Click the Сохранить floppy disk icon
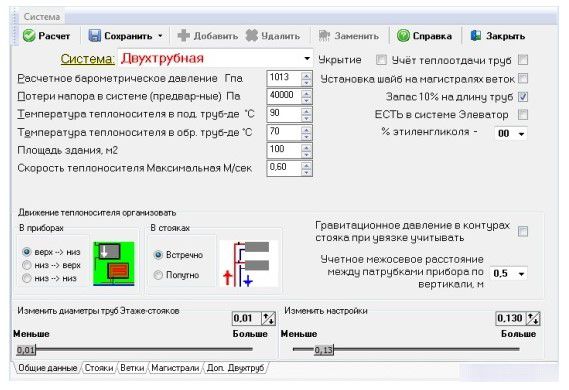The height and width of the screenshot is (390, 569). click(94, 36)
